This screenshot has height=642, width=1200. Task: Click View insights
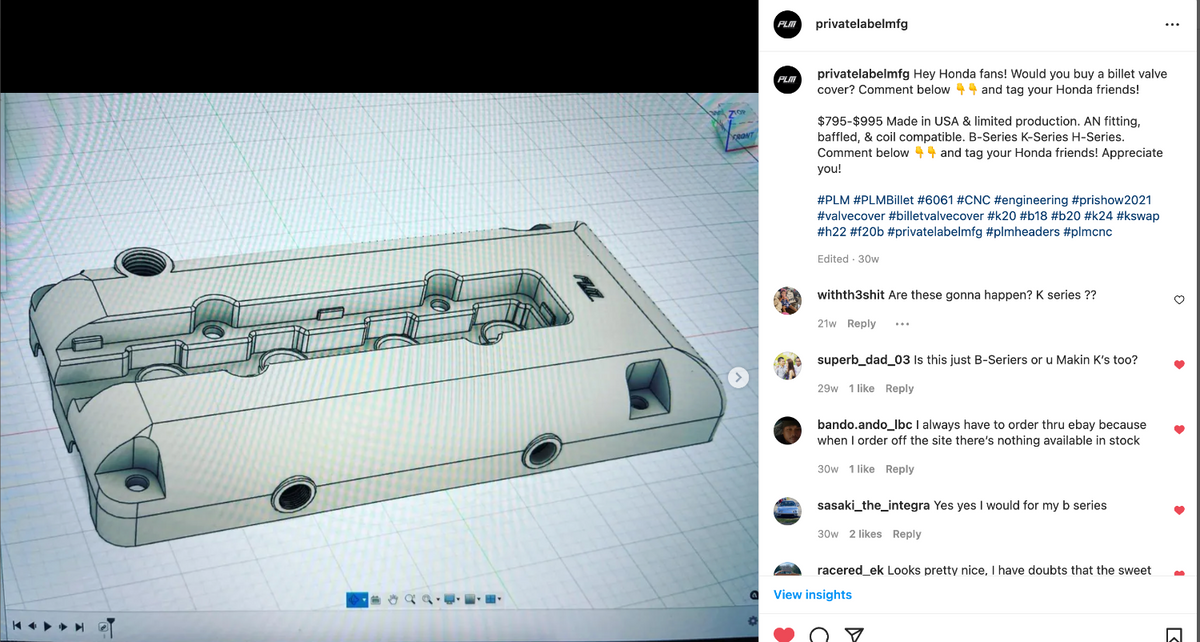click(812, 595)
